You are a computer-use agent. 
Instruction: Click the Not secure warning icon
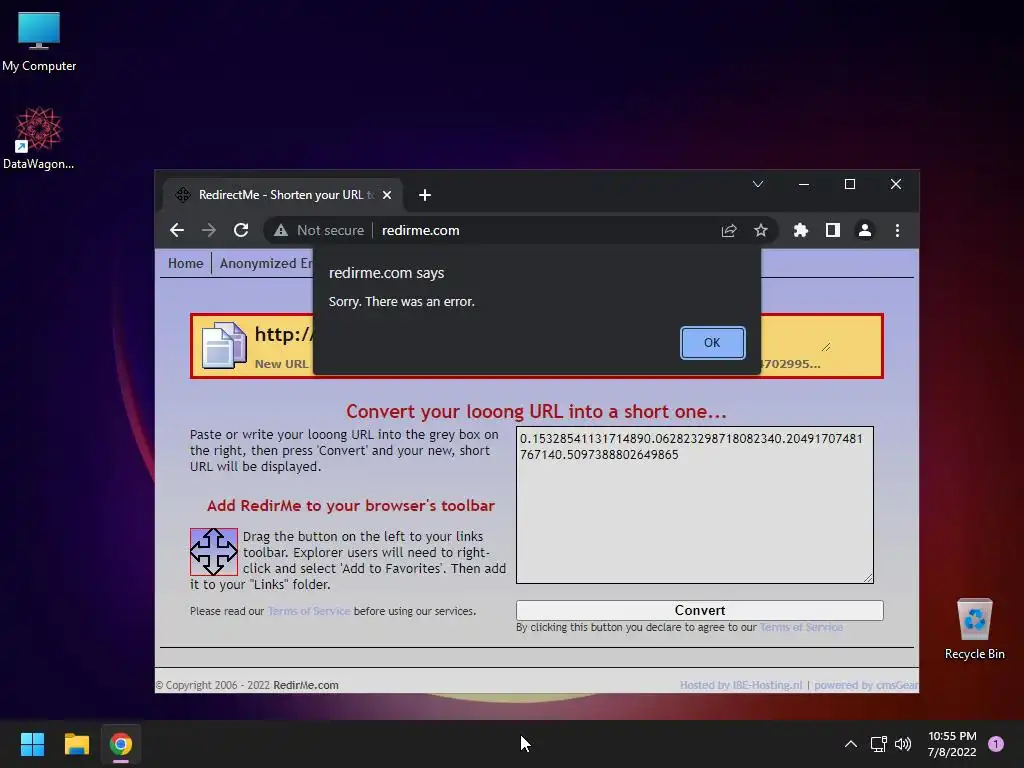[281, 230]
